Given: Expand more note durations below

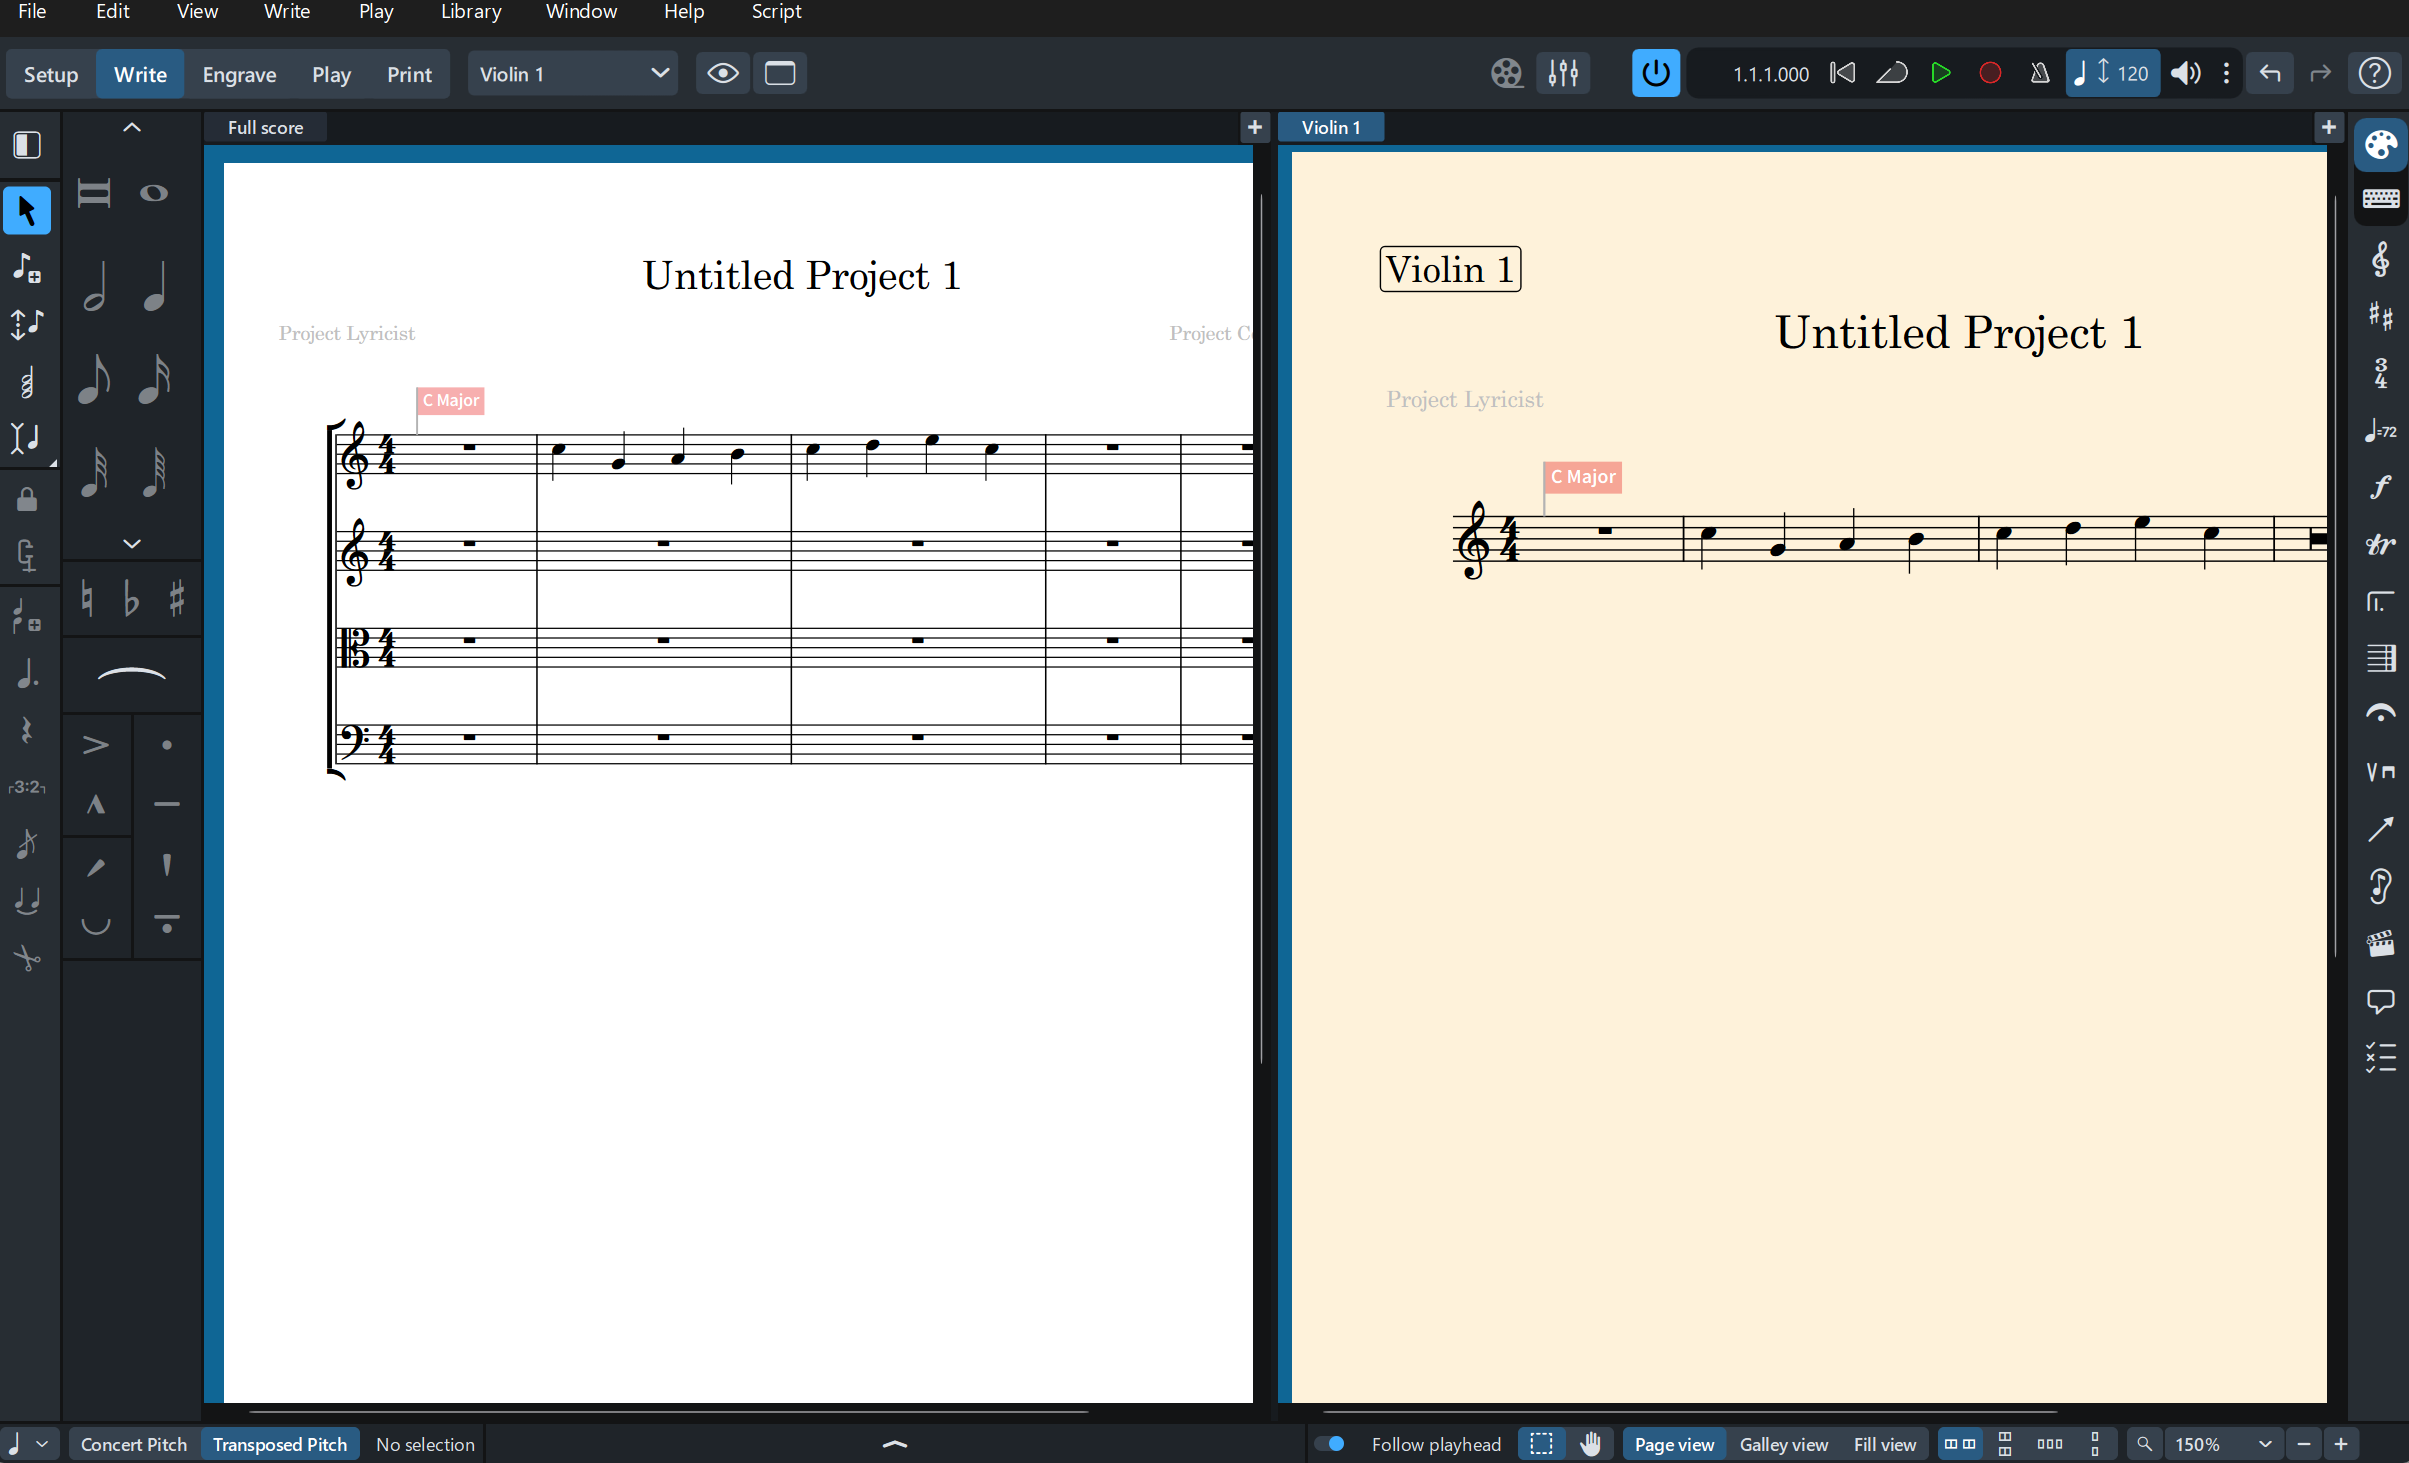Looking at the screenshot, I should [131, 543].
